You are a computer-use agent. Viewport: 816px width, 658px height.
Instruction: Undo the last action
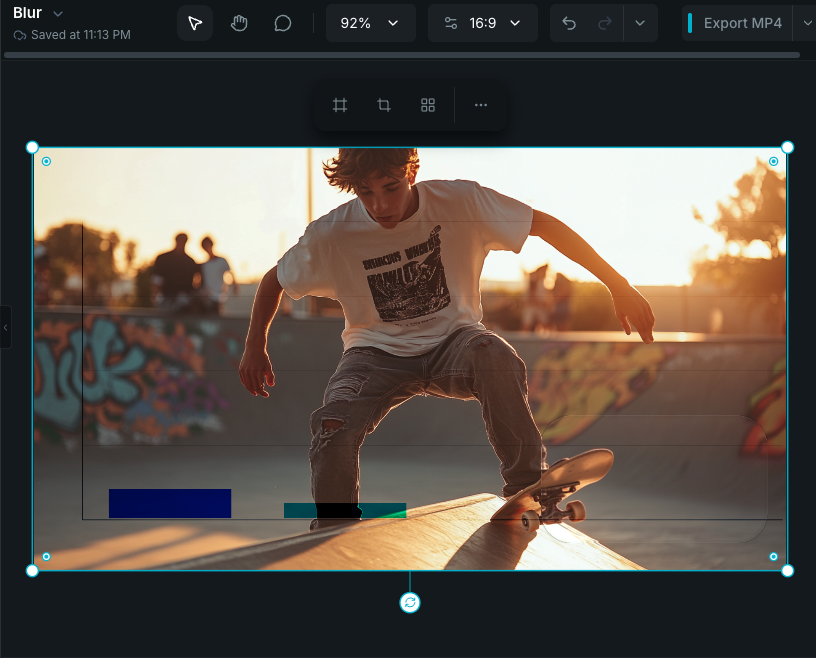tap(568, 22)
